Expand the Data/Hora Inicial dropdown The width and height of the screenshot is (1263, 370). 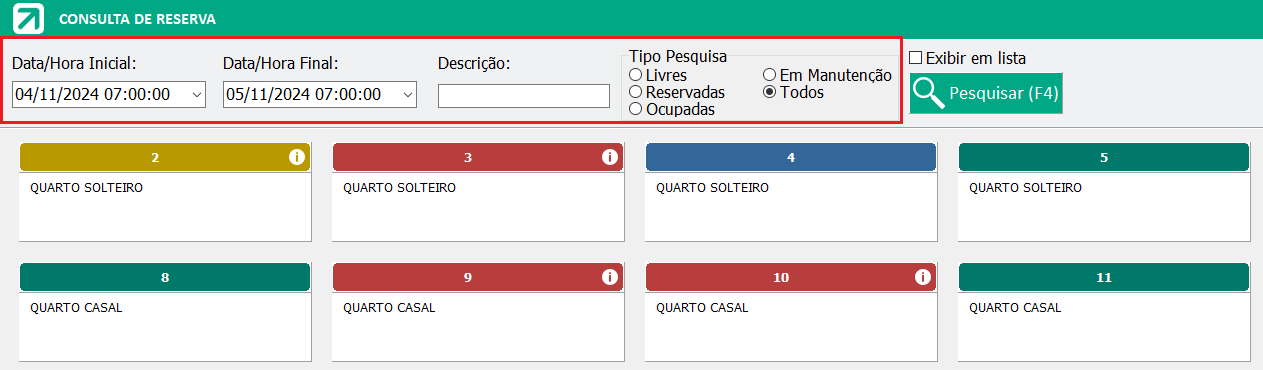(196, 95)
